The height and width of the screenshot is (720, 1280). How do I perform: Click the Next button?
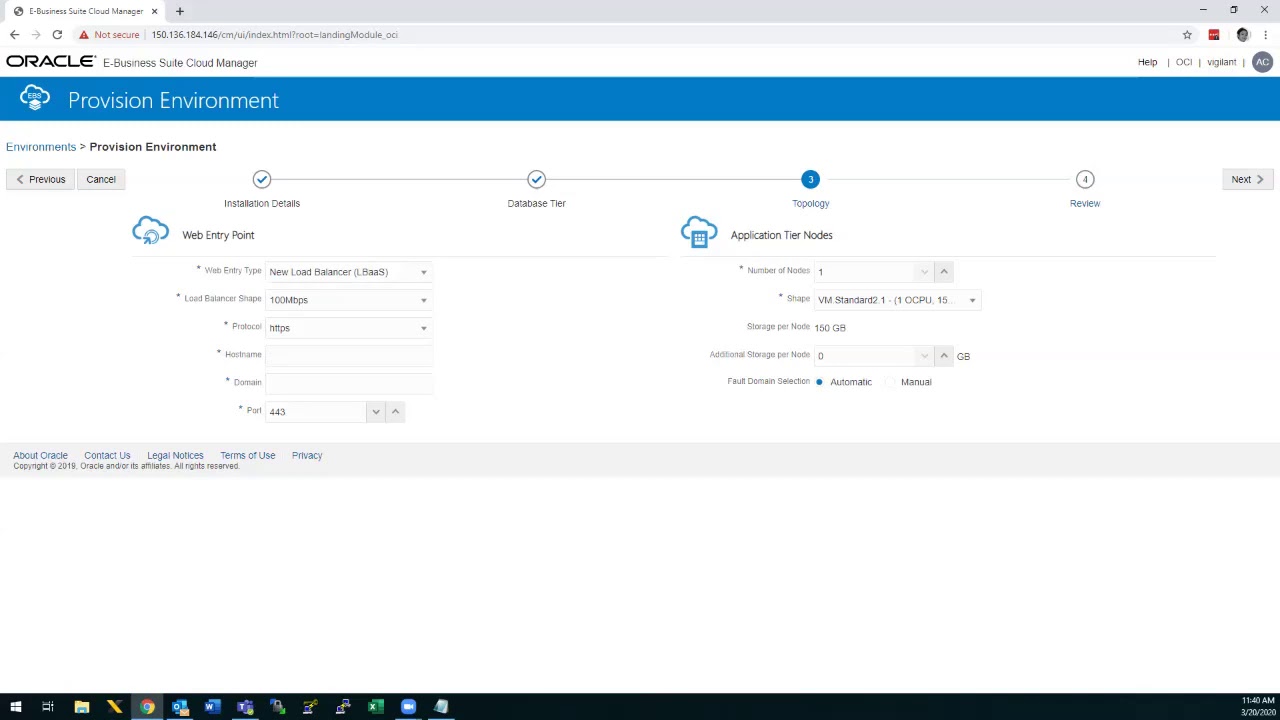tap(1247, 179)
